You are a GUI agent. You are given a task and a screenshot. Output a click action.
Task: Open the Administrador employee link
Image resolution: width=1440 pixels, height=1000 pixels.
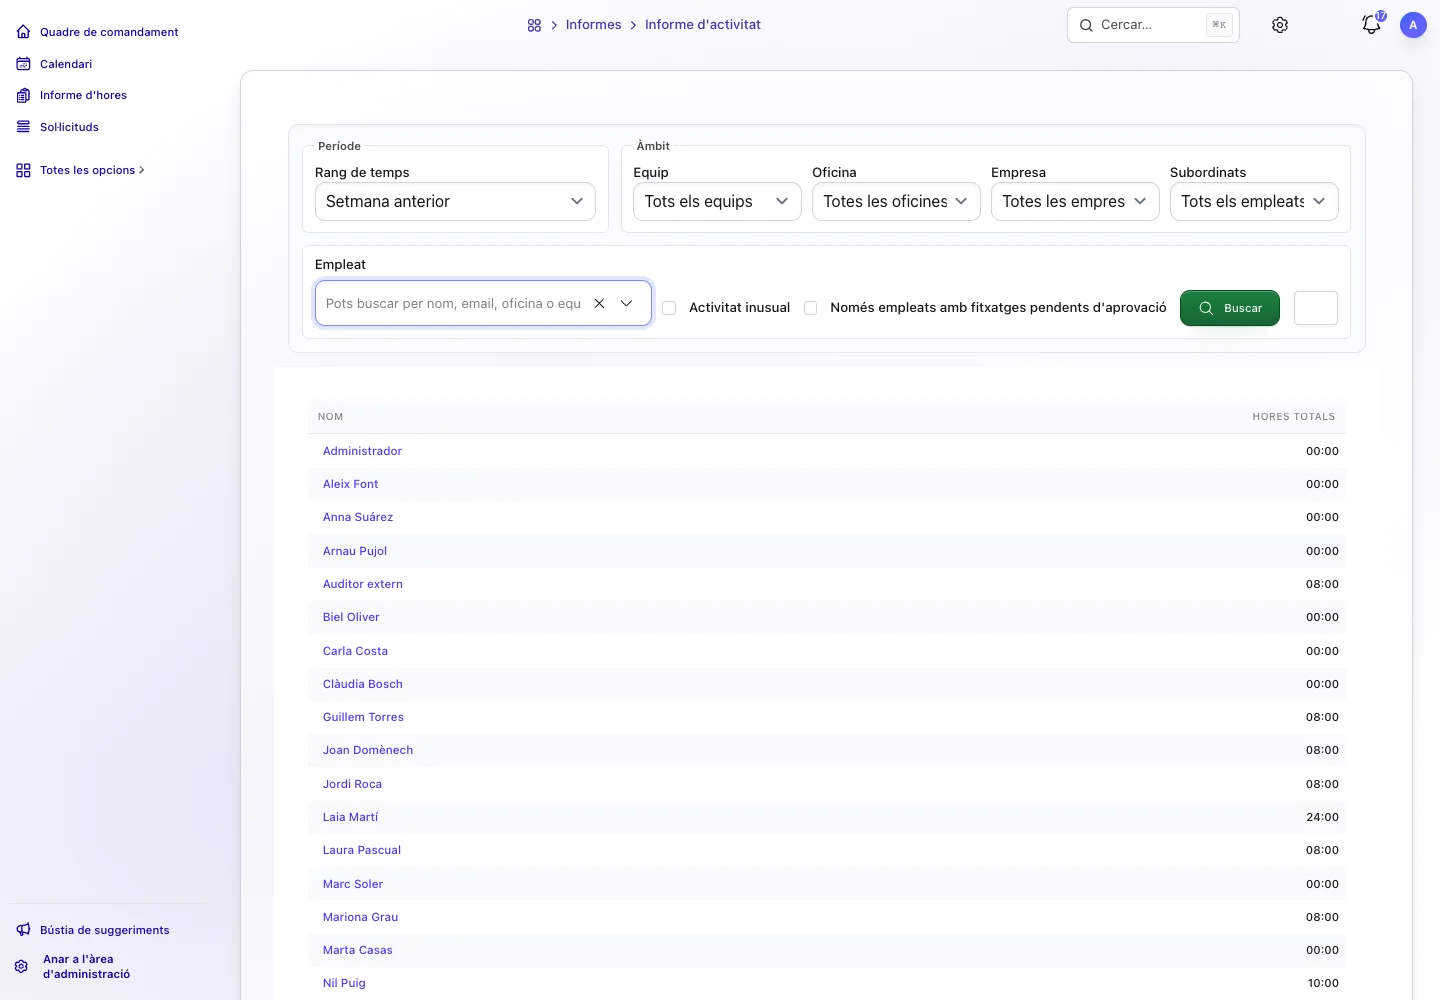click(362, 451)
